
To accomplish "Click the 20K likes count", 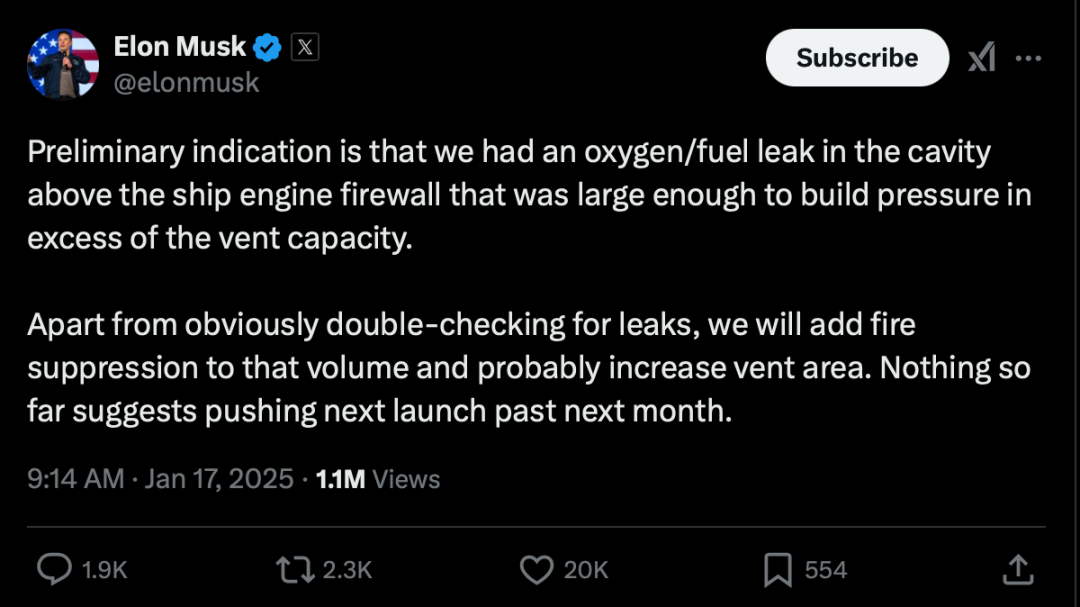I will (585, 570).
